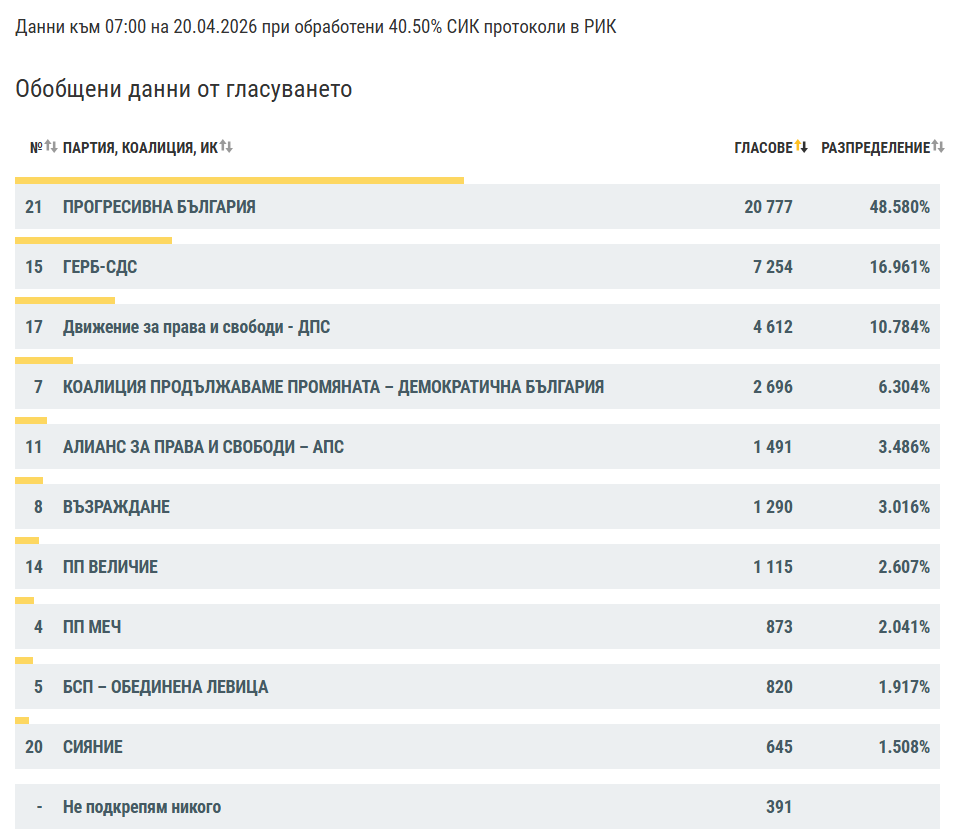Pick the ПП МЕЧ row label
The height and width of the screenshot is (830, 955).
pyautogui.click(x=92, y=627)
